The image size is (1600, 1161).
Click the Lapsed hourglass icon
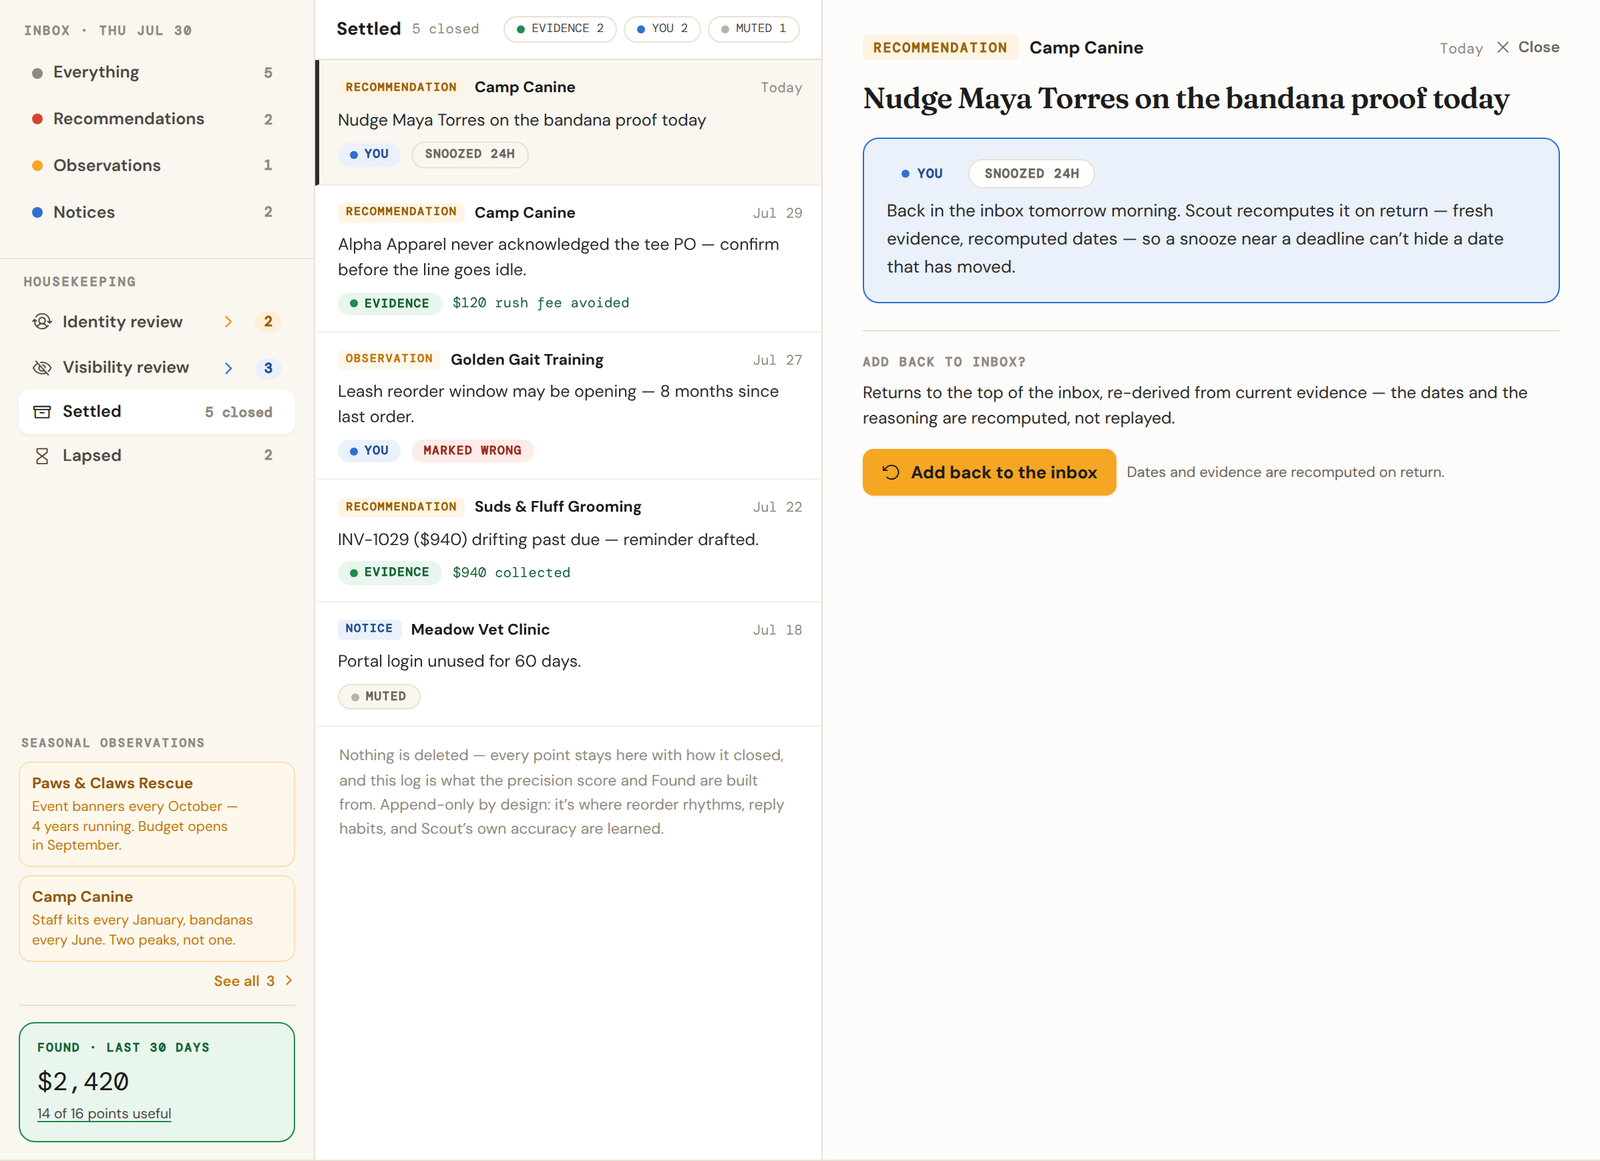point(42,456)
